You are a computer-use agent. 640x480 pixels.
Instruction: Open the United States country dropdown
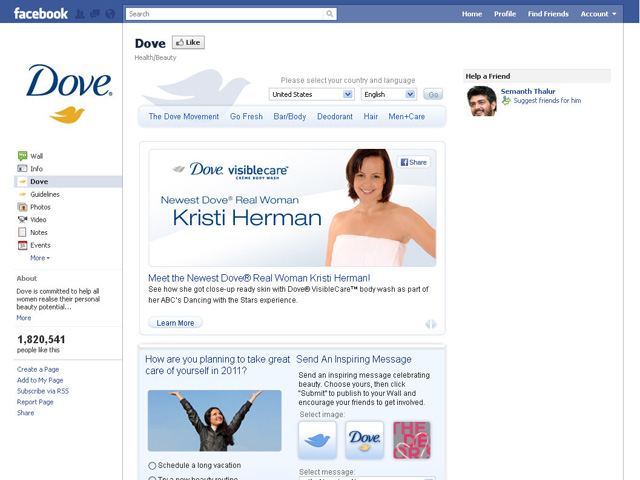click(x=311, y=94)
